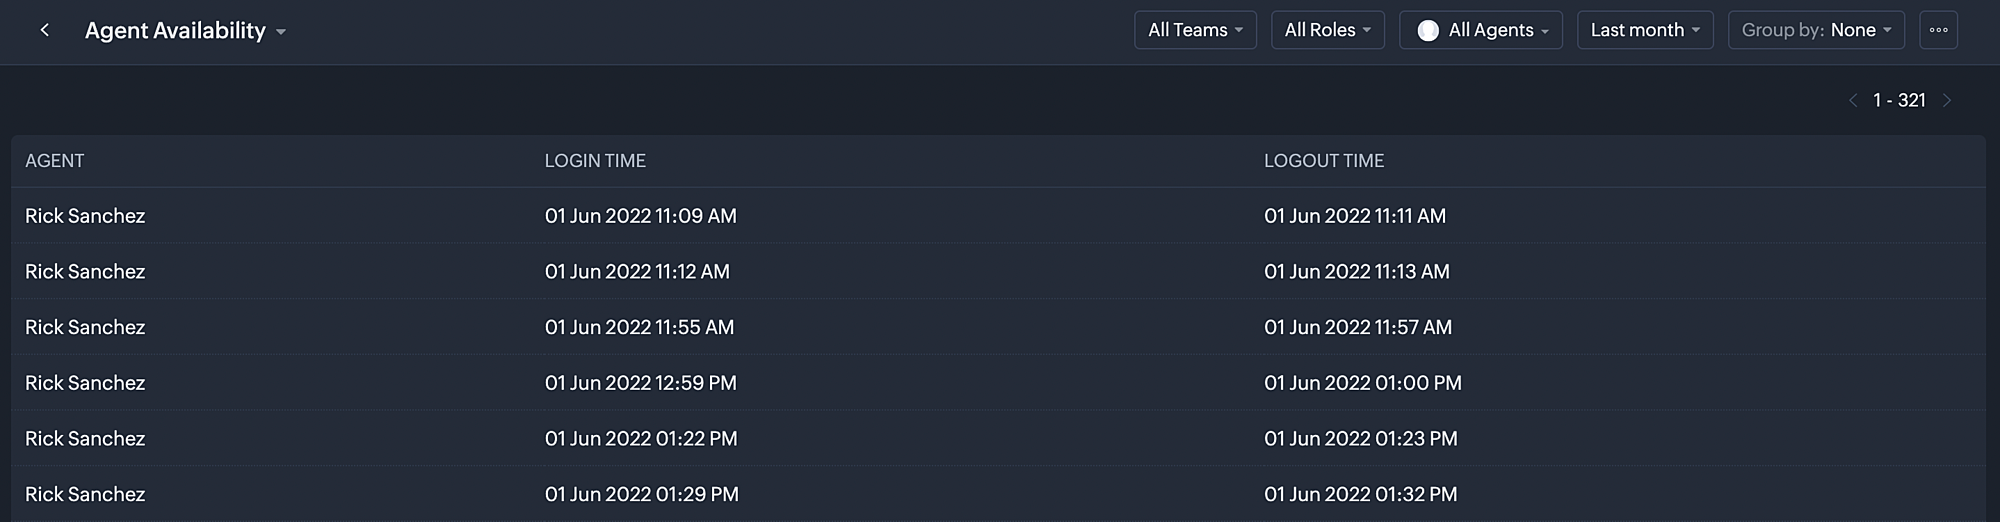2000x522 pixels.
Task: Click the white circle icon in All Agents
Action: tap(1428, 31)
